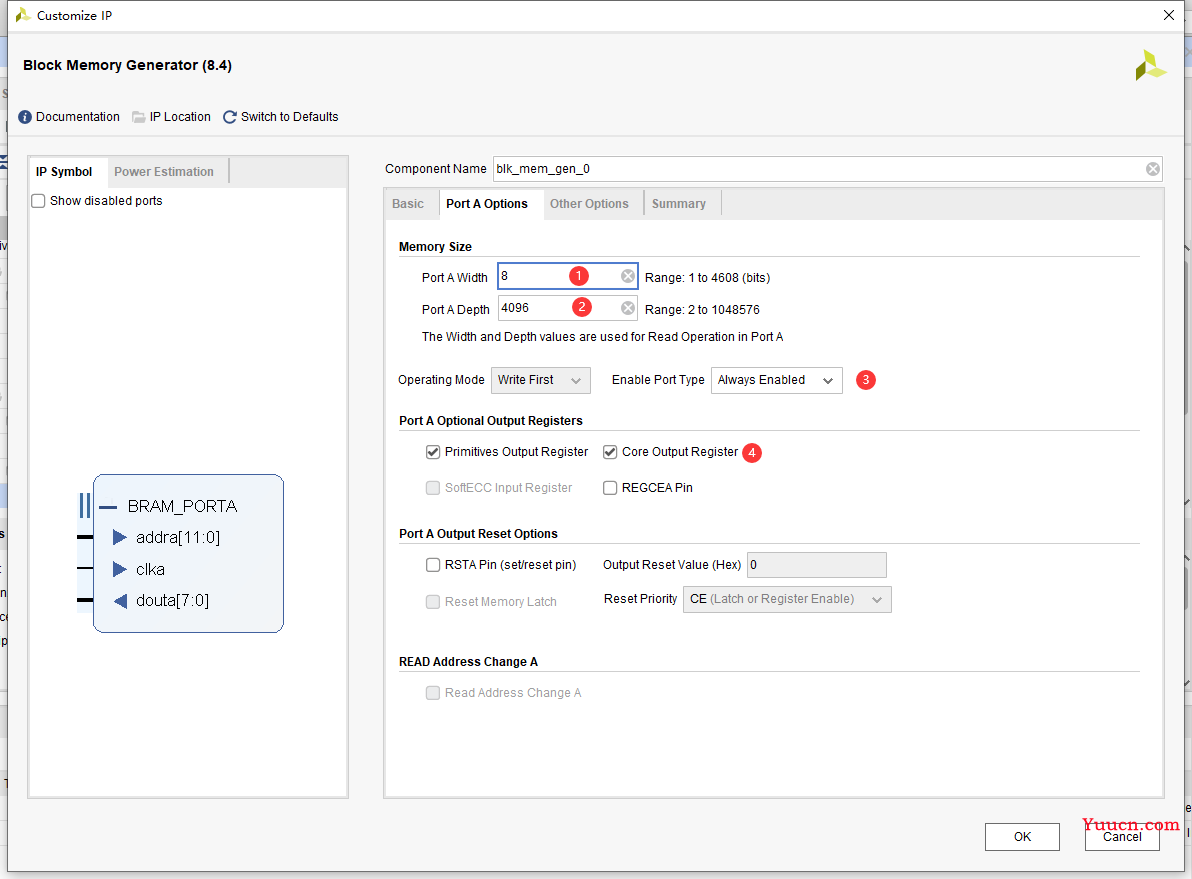Uncheck Core Output Register
The image size is (1192, 879).
pos(610,452)
